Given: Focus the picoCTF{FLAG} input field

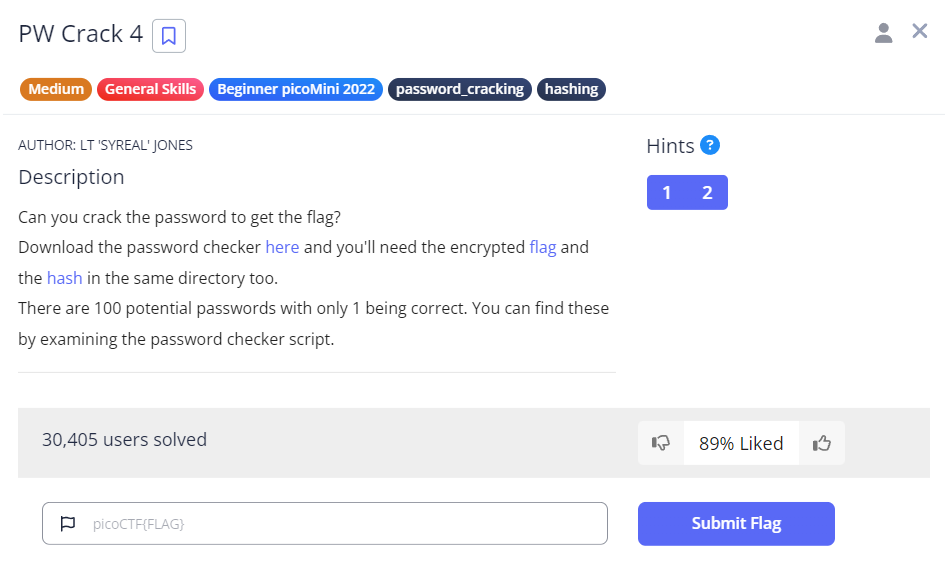Looking at the screenshot, I should pos(340,523).
